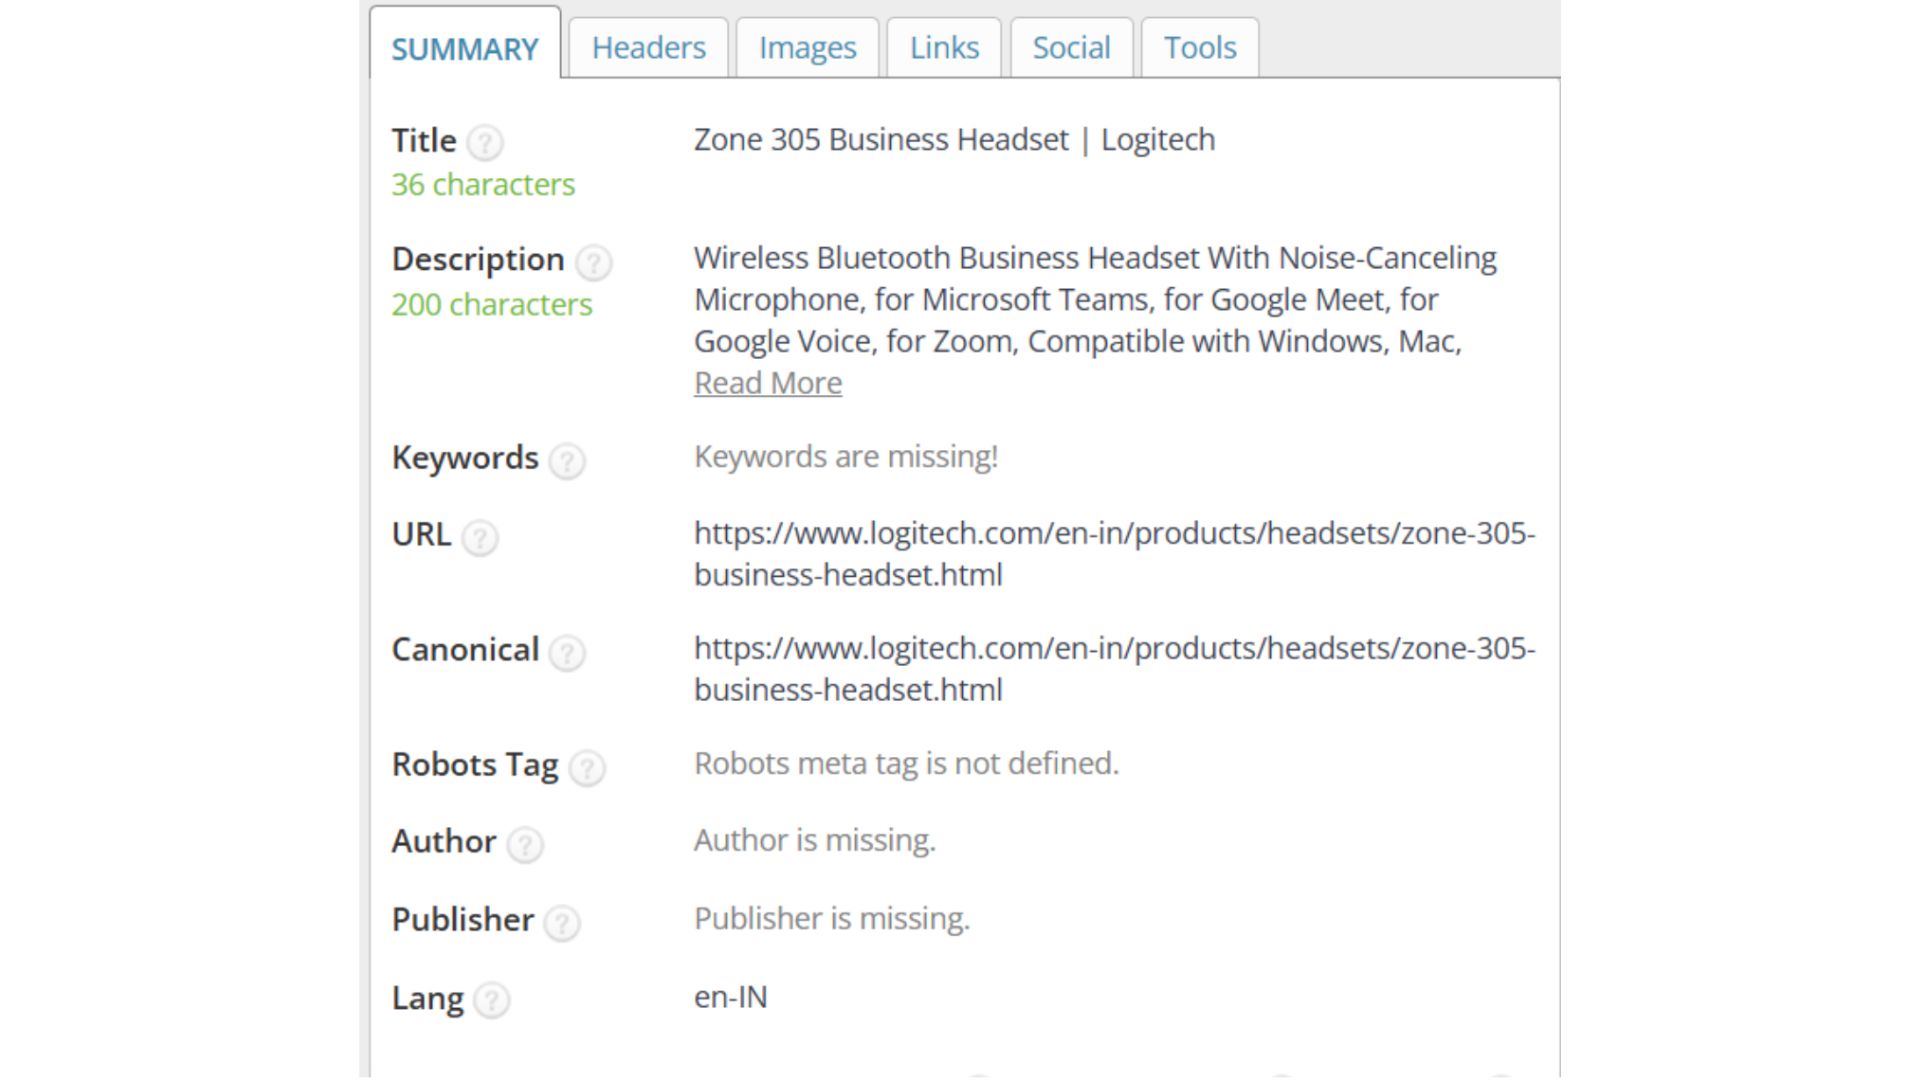
Task: Select the Social tab
Action: tap(1071, 47)
